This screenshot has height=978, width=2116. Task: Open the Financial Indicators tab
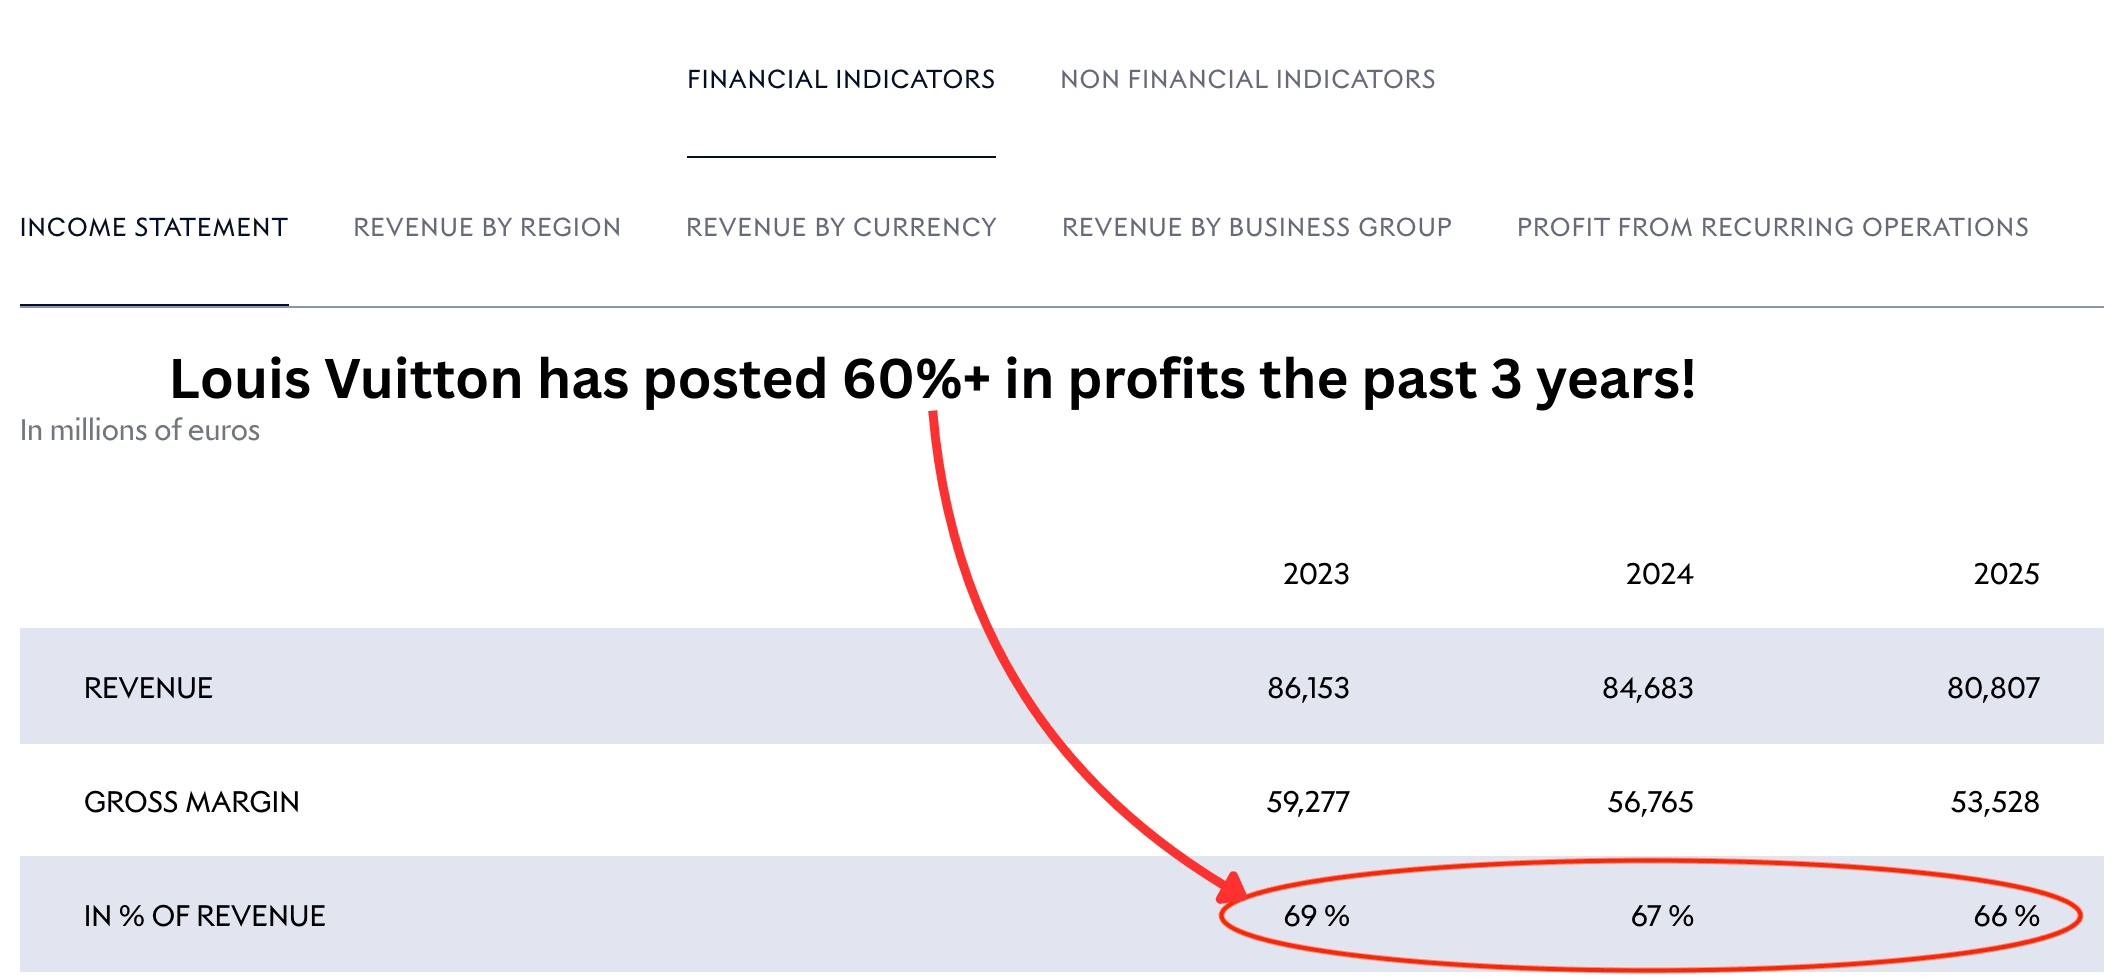840,80
